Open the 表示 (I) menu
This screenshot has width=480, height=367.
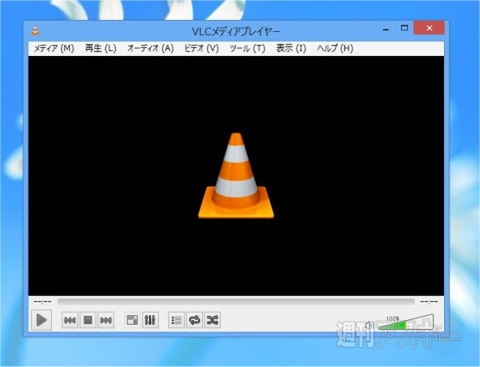[x=291, y=48]
